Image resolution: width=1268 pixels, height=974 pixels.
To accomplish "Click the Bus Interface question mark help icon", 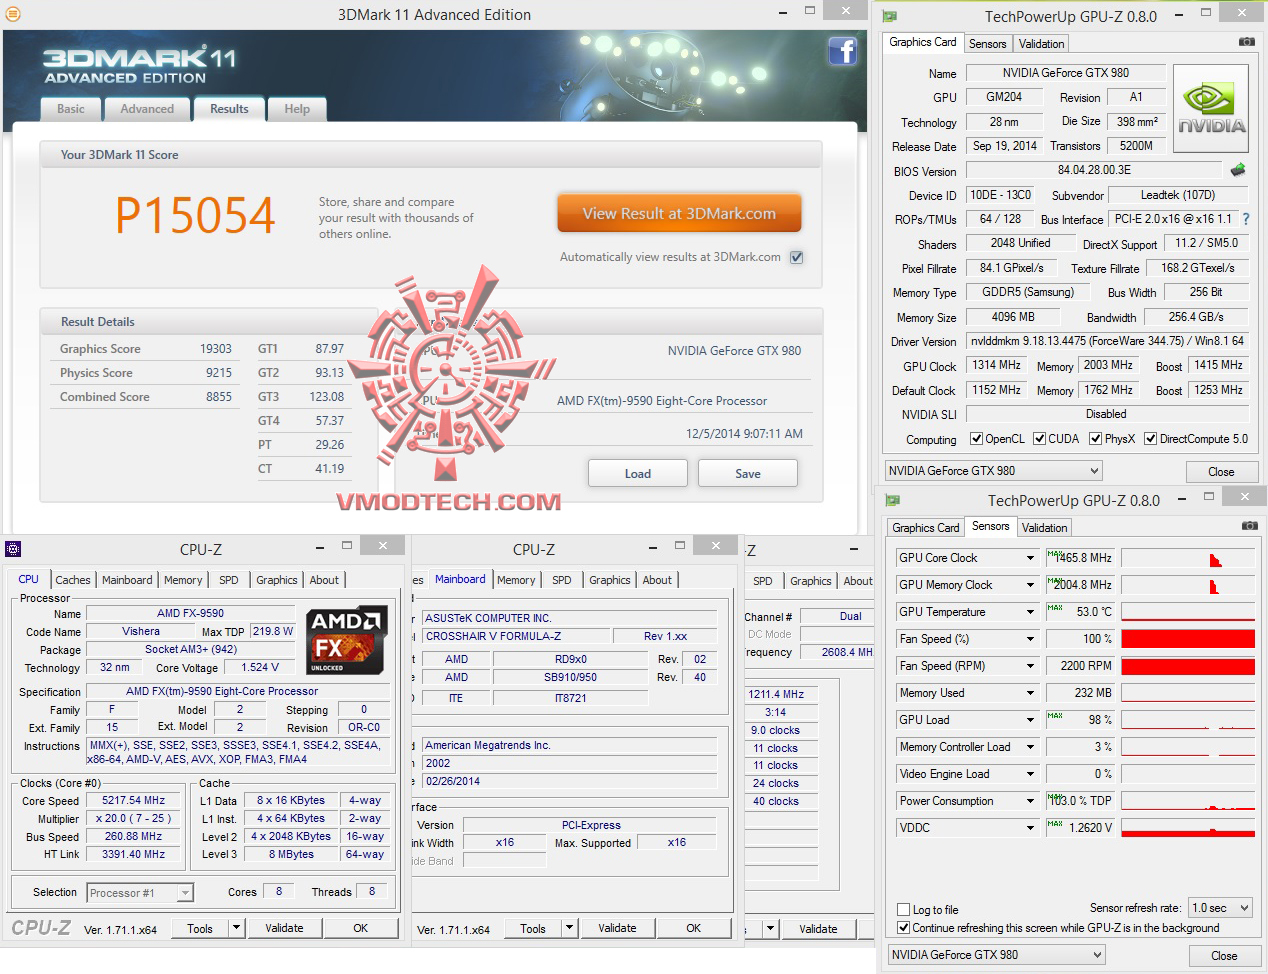I will [x=1246, y=219].
